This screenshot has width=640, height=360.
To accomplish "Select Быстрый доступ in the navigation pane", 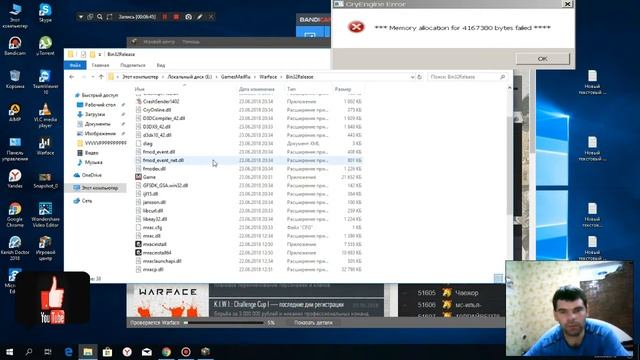I will pyautogui.click(x=99, y=95).
